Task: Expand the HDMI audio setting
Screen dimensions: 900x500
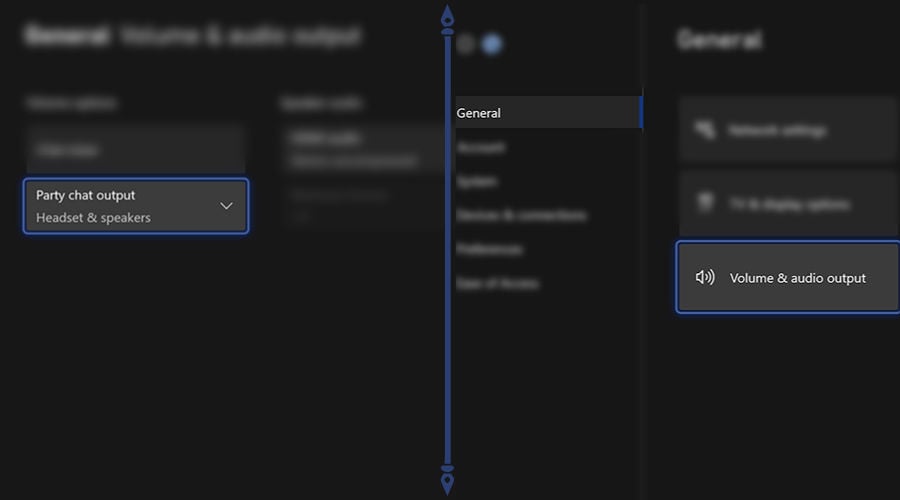Action: coord(365,149)
